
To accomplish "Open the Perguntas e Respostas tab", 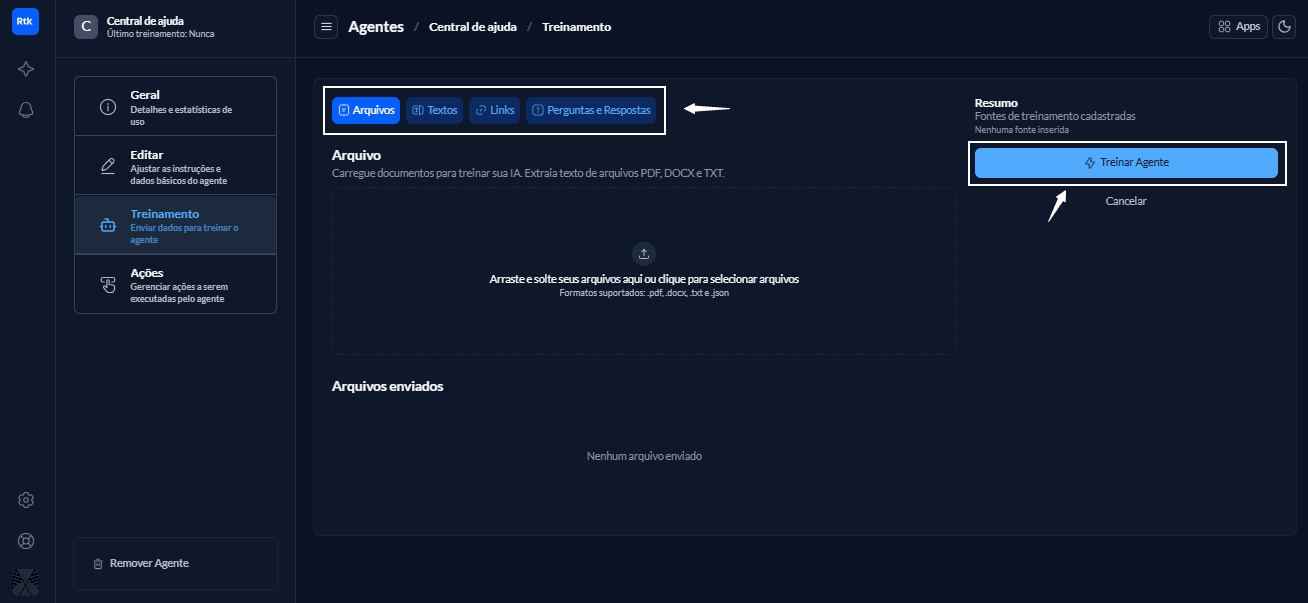I will point(591,110).
